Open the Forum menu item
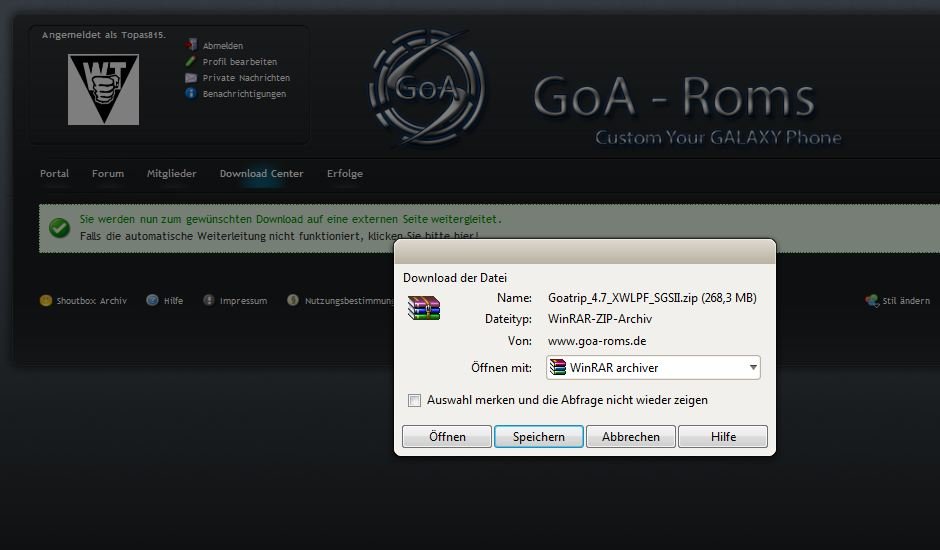The width and height of the screenshot is (940, 550). coord(108,173)
